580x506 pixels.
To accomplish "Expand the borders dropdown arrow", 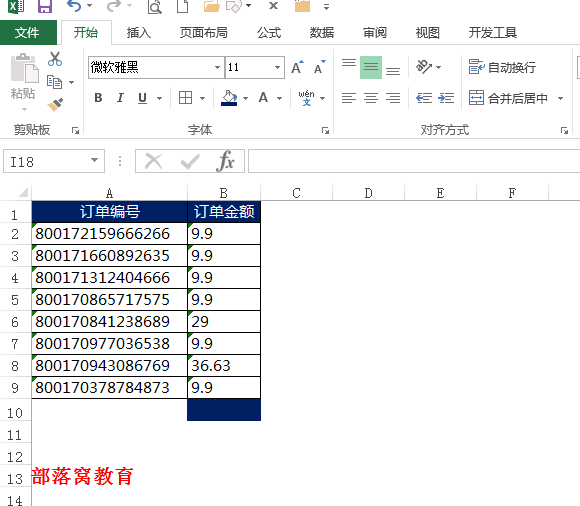I will tap(202, 98).
